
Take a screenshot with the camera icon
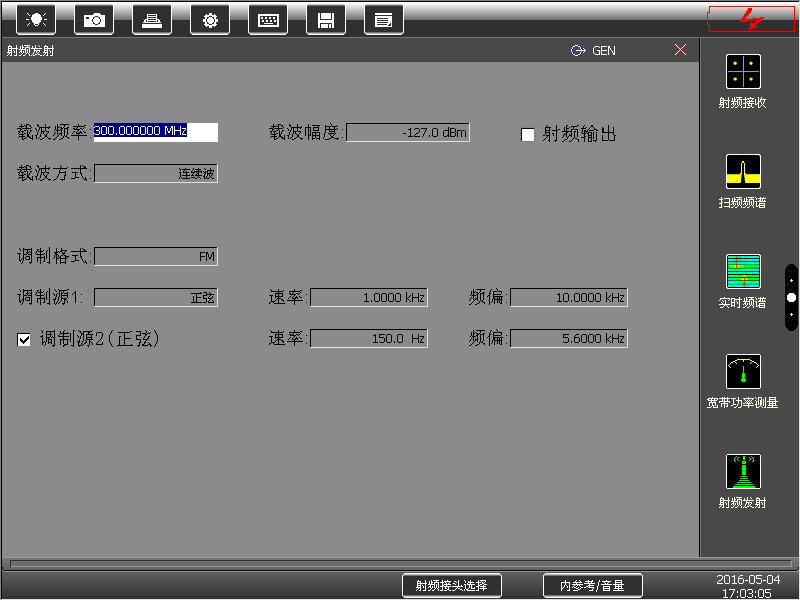pos(94,19)
